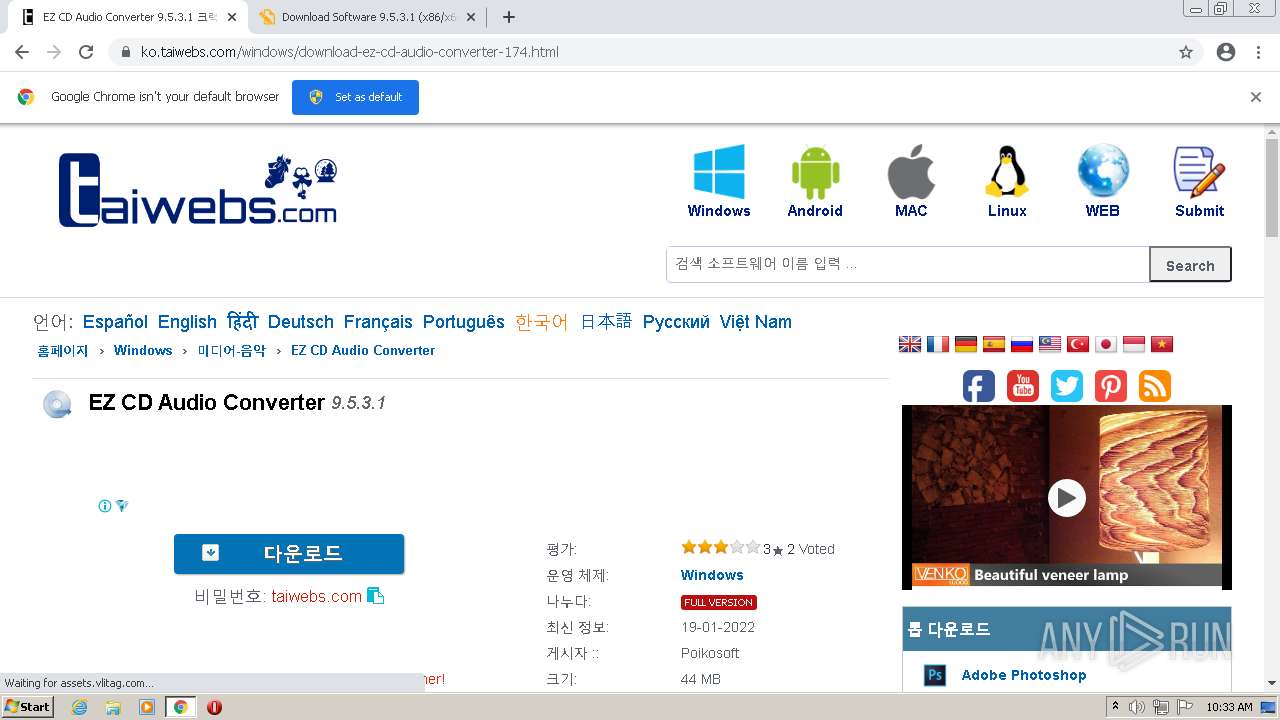The height and width of the screenshot is (720, 1280).
Task: Open a new browser tab
Action: tap(509, 17)
